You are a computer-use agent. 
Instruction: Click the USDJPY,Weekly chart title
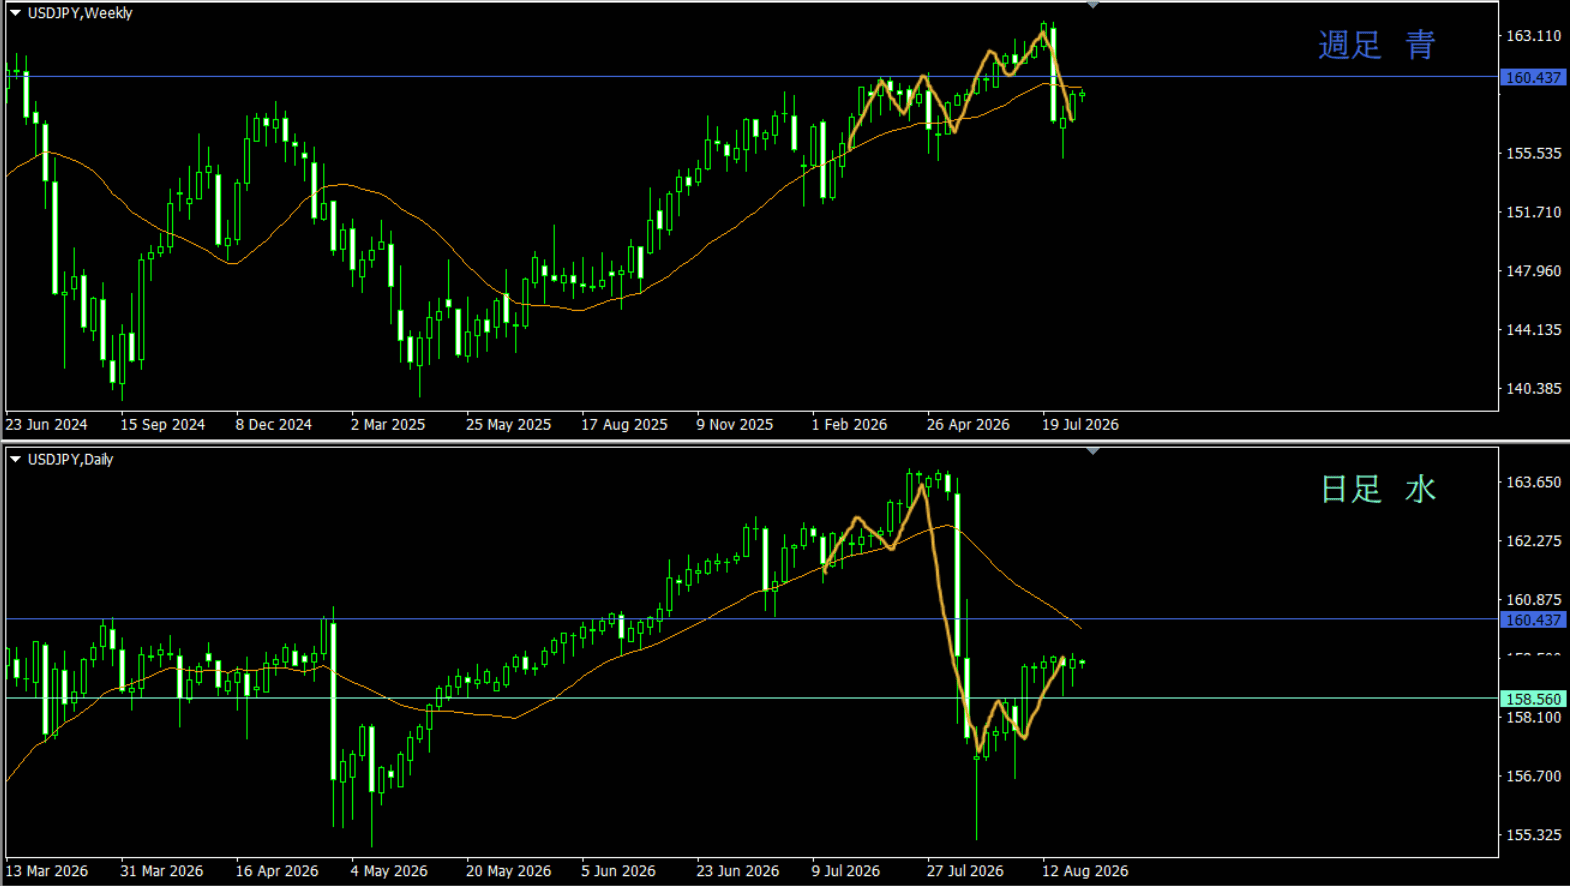coord(80,13)
